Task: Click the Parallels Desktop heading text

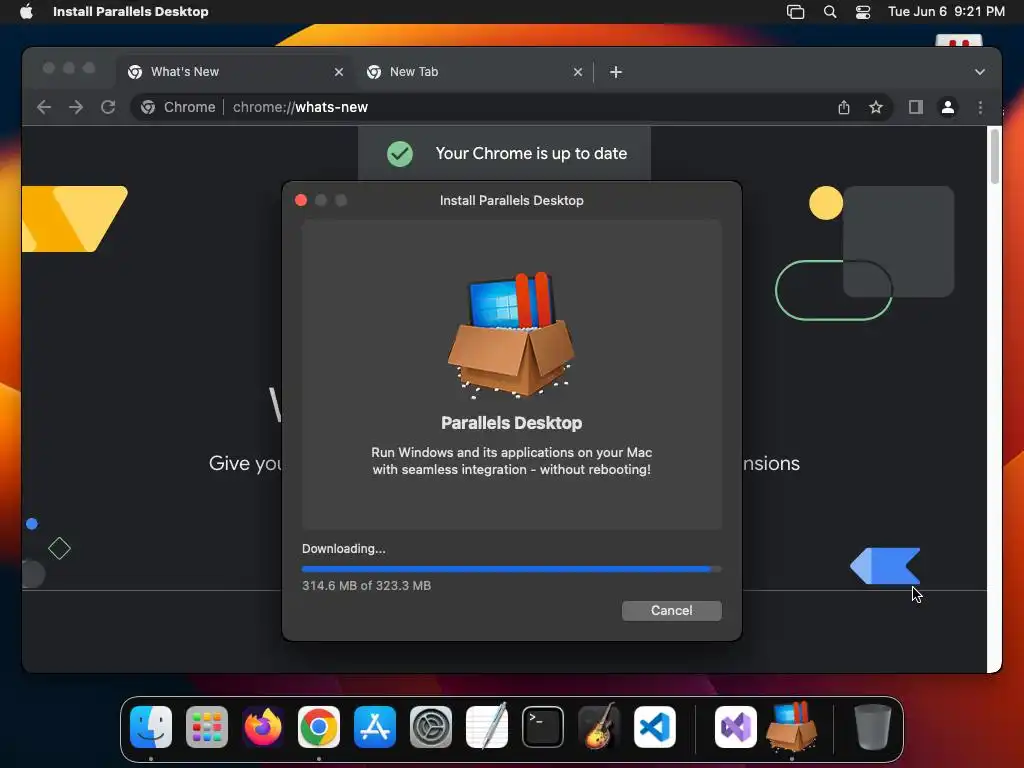Action: 511,423
